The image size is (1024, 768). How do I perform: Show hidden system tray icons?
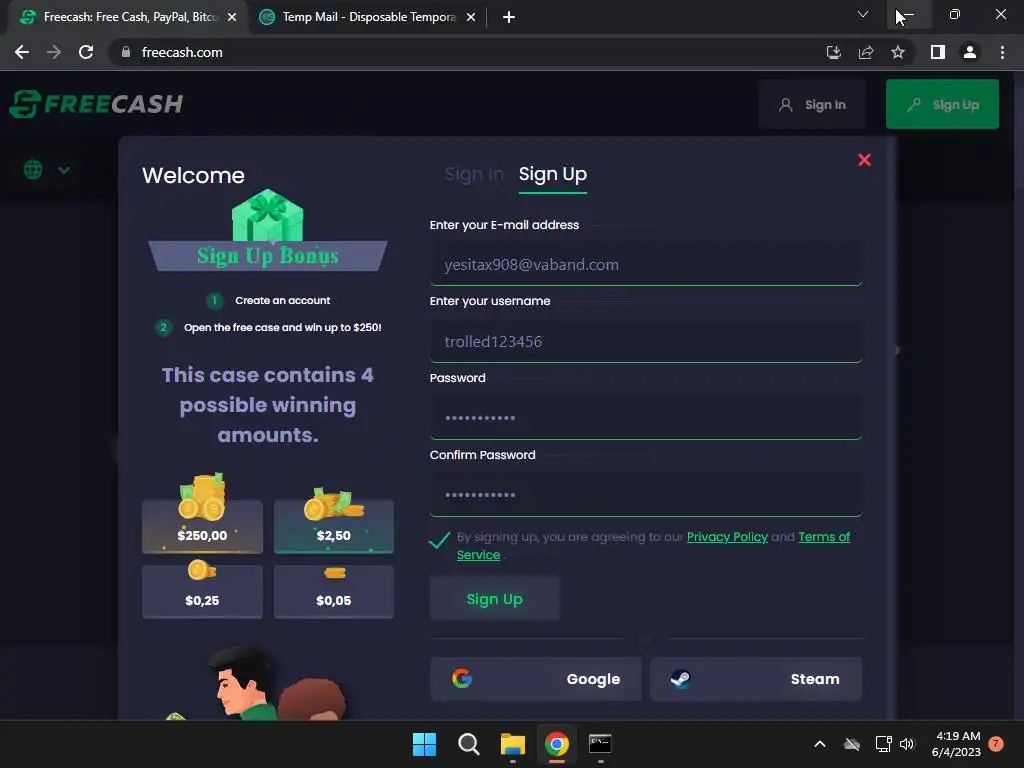click(820, 744)
